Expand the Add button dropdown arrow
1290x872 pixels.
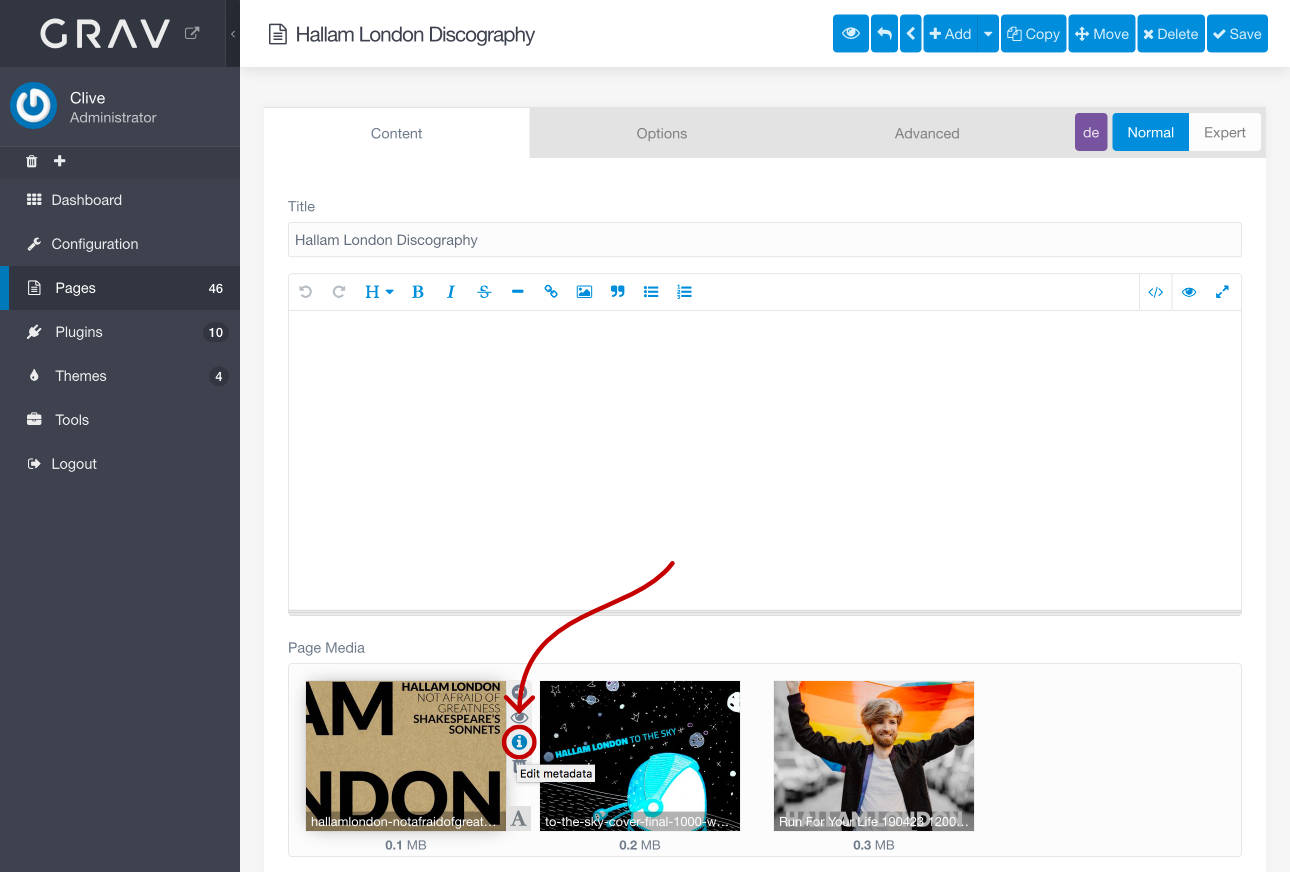[x=988, y=34]
